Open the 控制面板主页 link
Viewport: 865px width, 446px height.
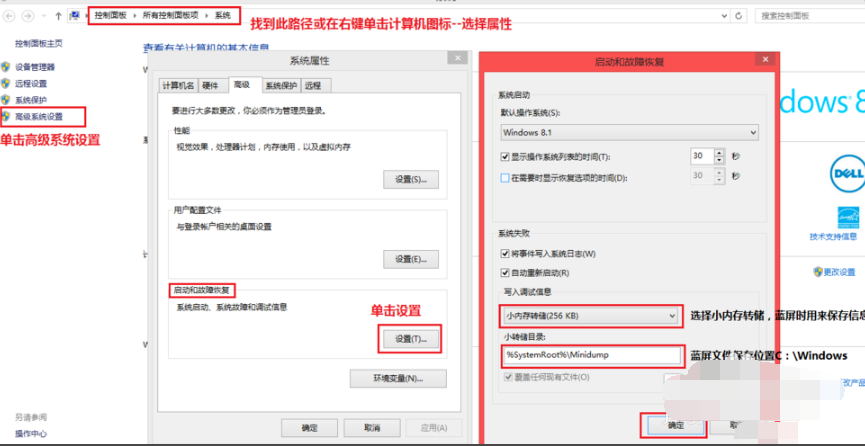(x=39, y=44)
